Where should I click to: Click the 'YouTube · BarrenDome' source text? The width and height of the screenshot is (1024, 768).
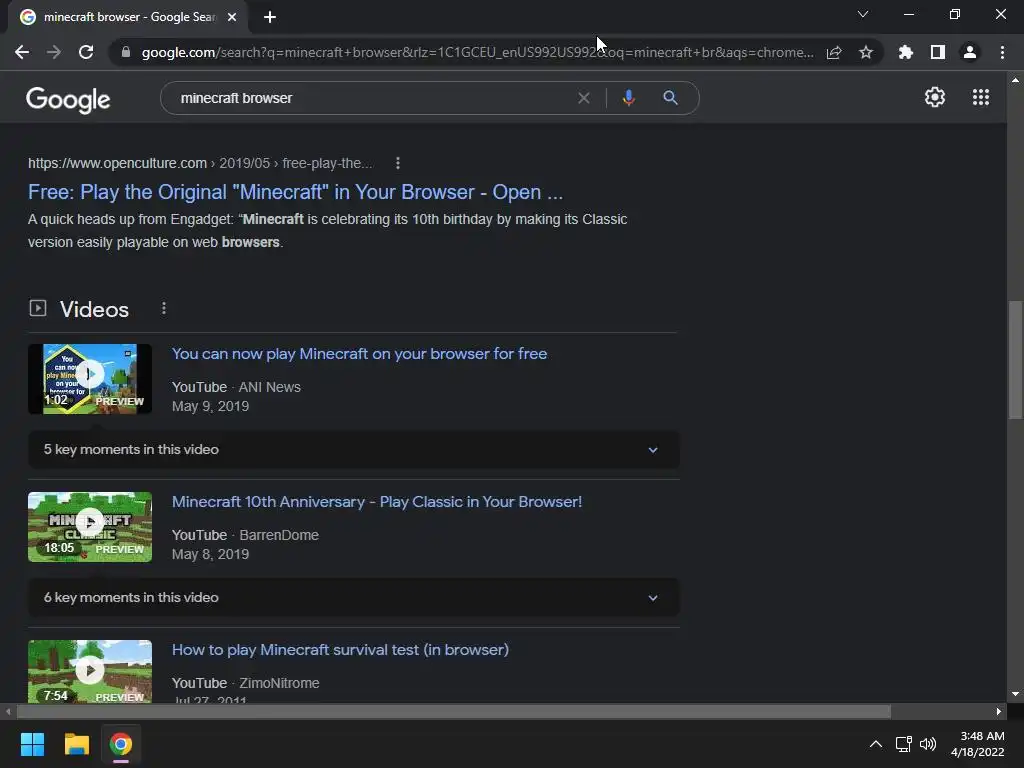[246, 536]
